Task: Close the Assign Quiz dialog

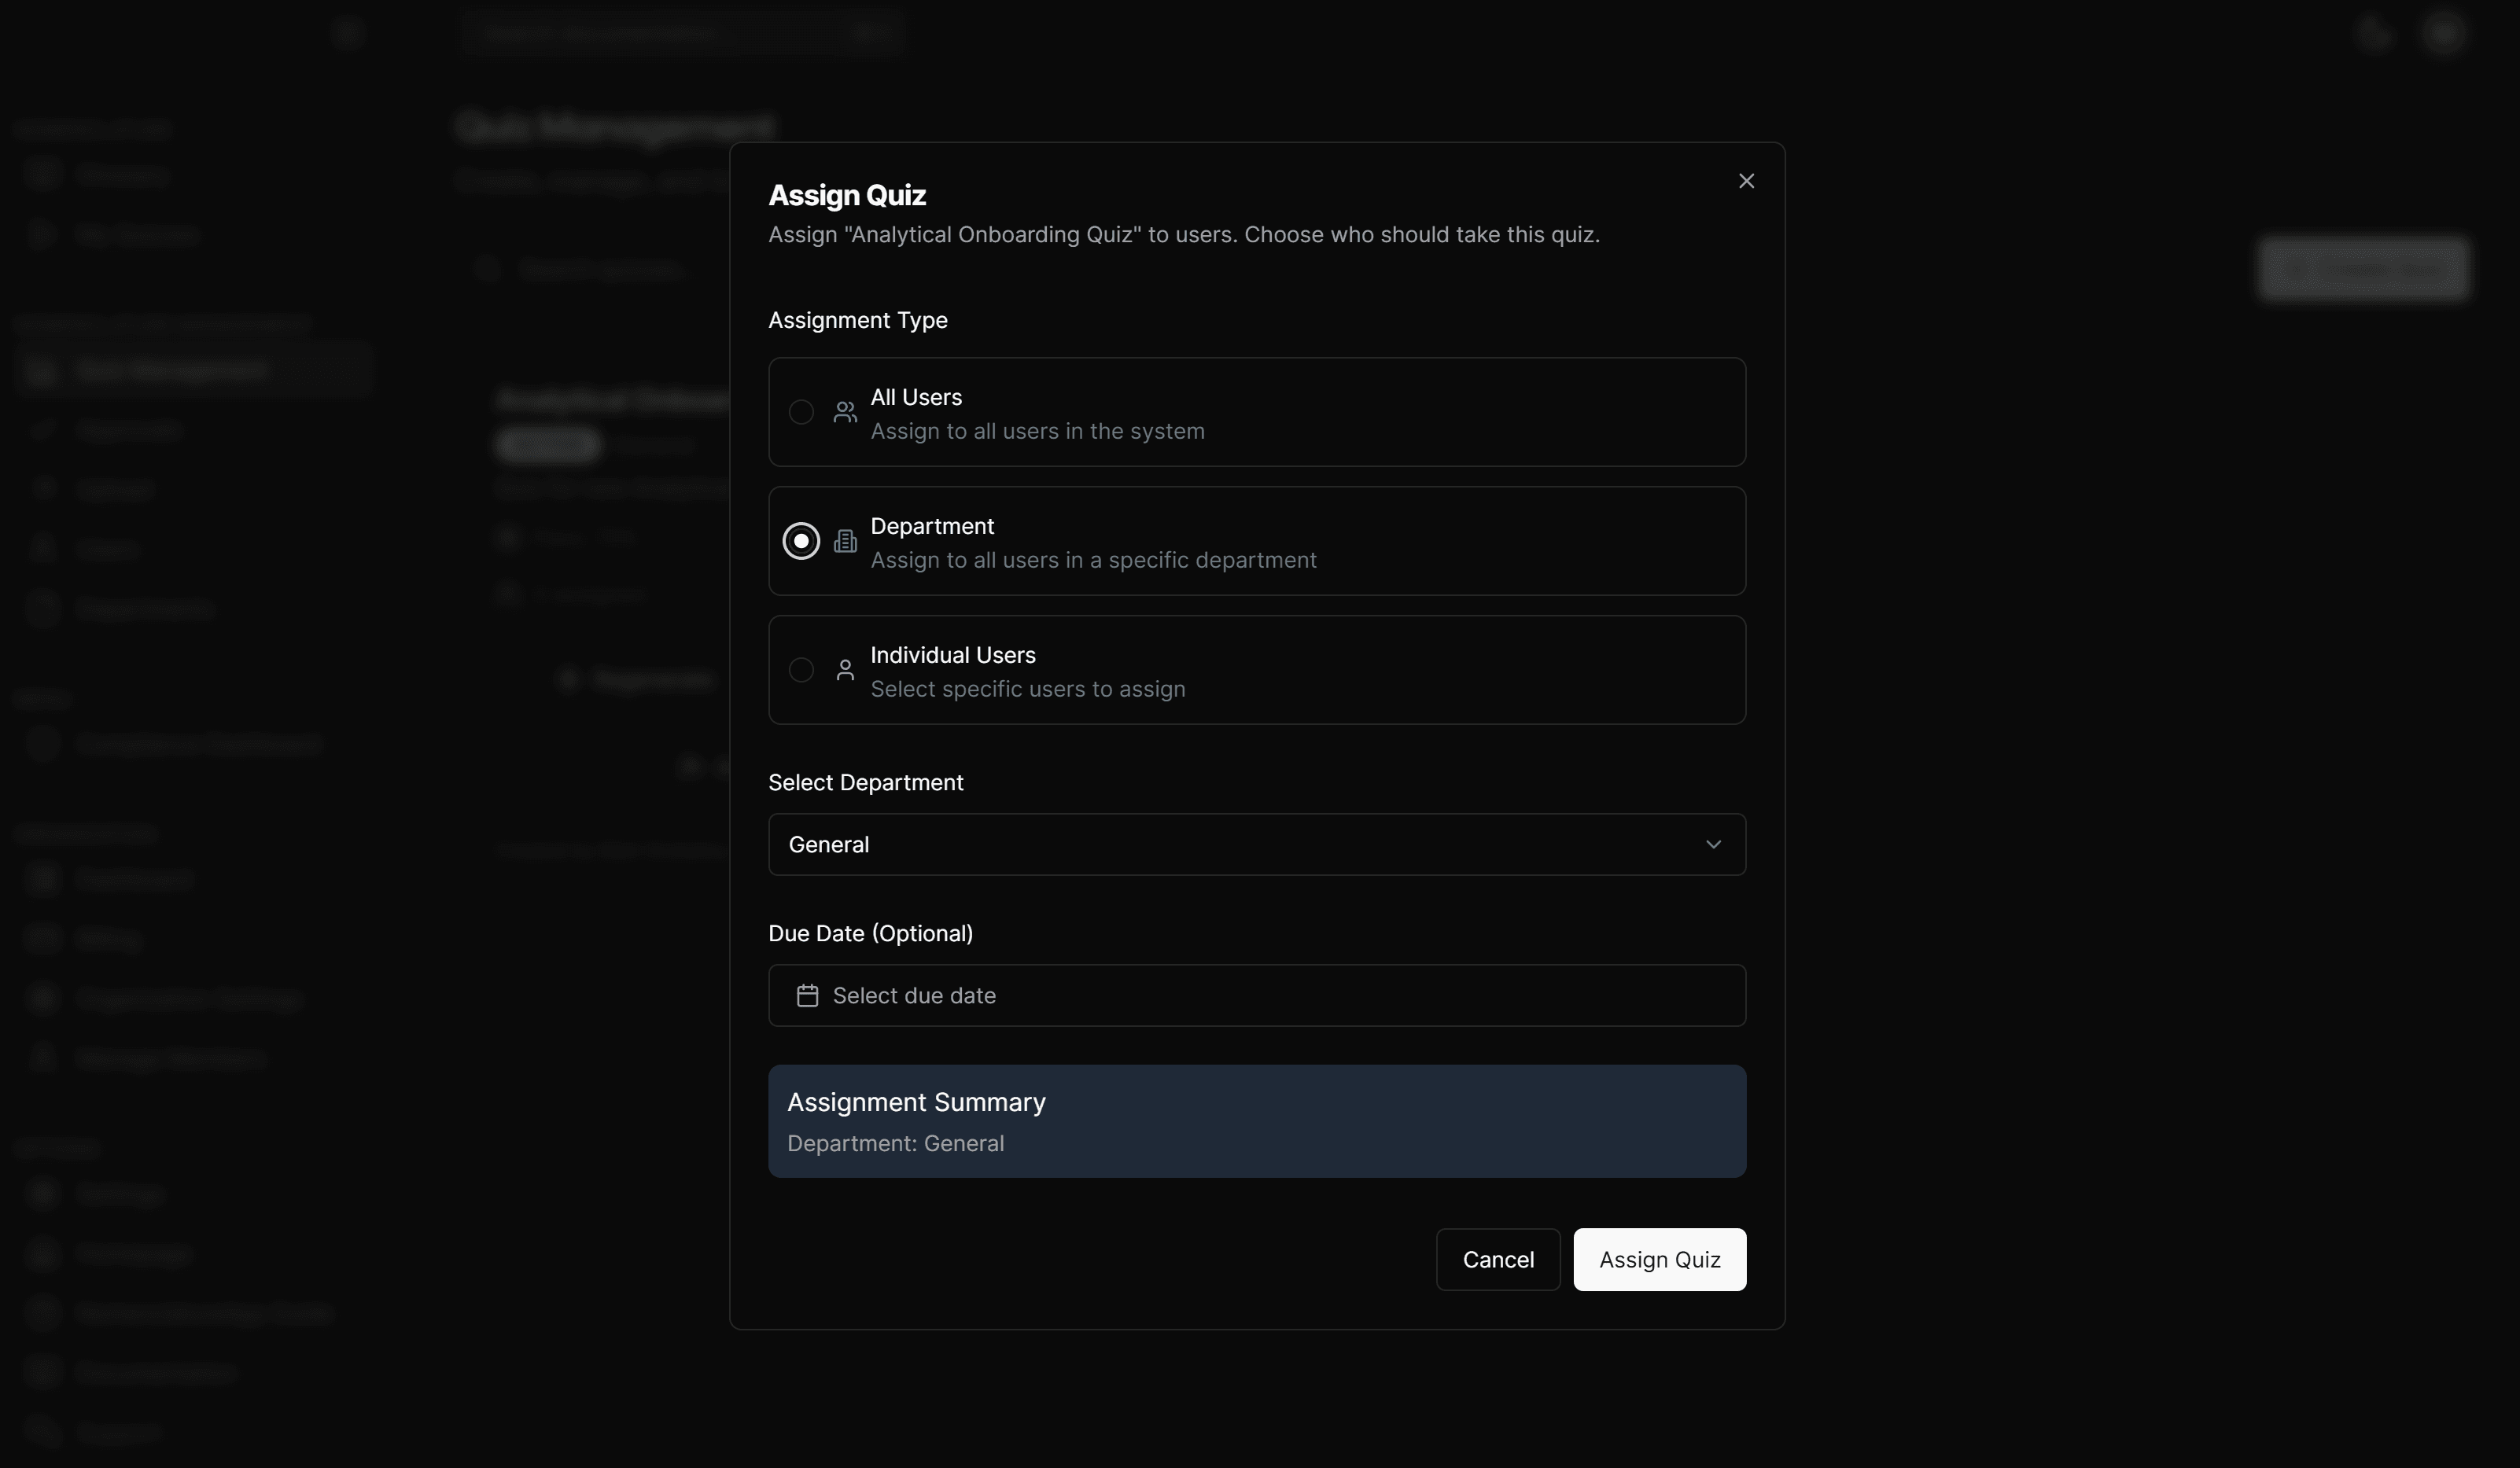Action: [x=1746, y=181]
